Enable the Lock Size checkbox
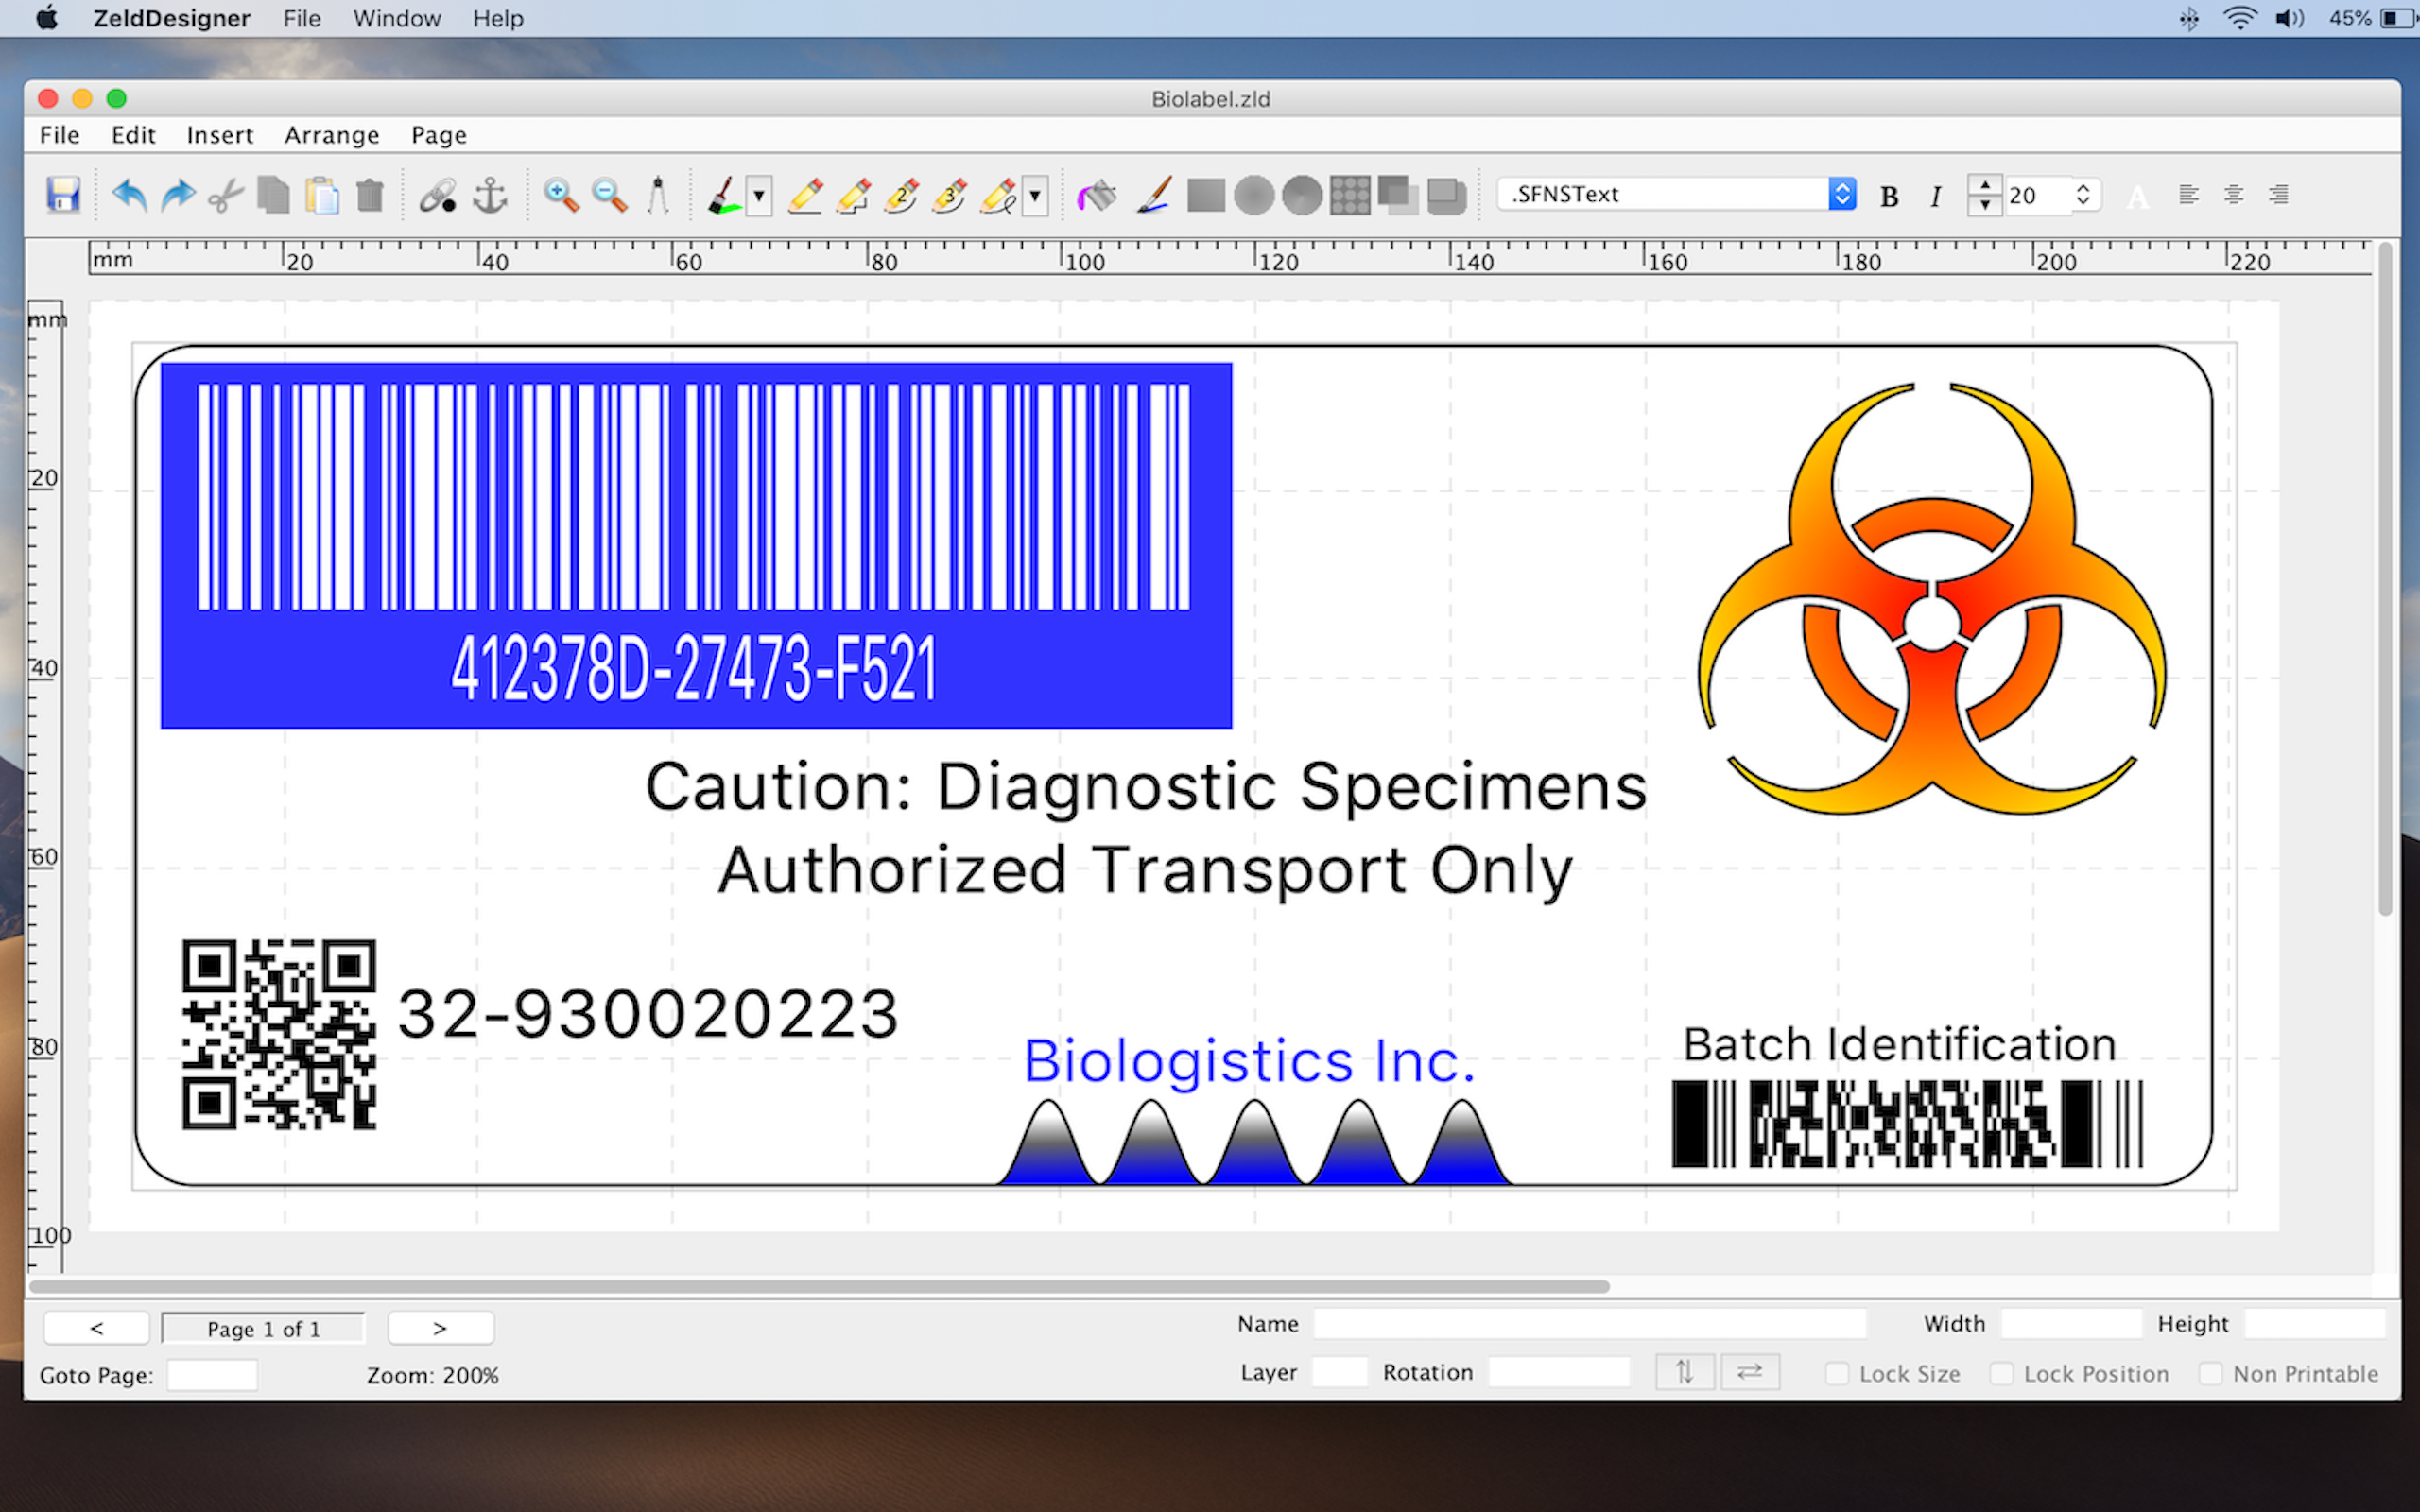The width and height of the screenshot is (2420, 1512). click(1837, 1374)
